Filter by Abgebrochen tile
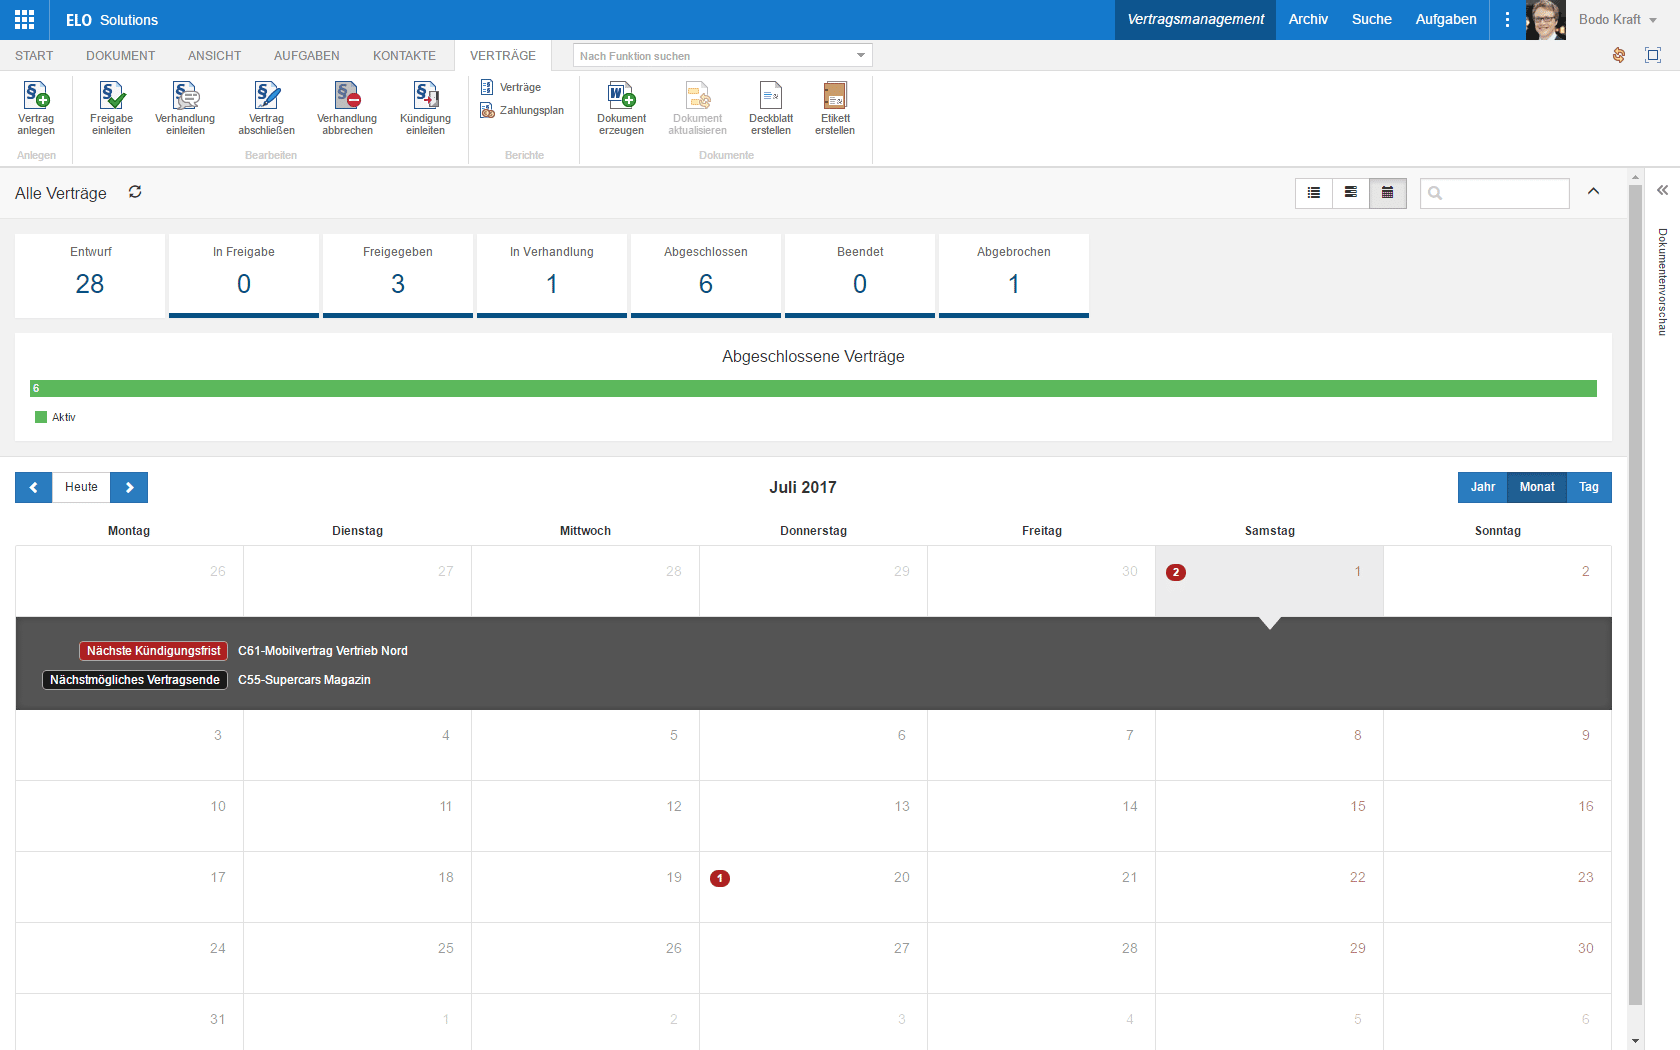The height and width of the screenshot is (1050, 1680). pyautogui.click(x=1014, y=275)
